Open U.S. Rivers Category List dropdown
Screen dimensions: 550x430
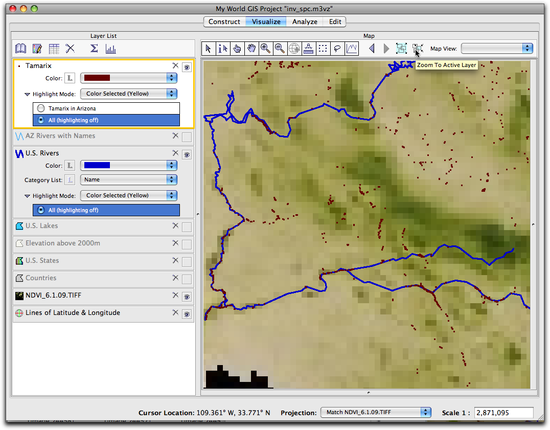tap(129, 180)
